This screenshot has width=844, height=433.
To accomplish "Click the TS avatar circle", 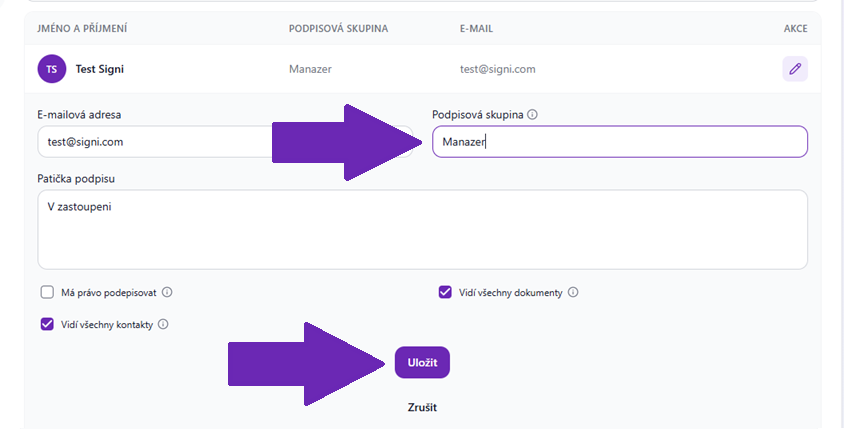I will pyautogui.click(x=52, y=69).
